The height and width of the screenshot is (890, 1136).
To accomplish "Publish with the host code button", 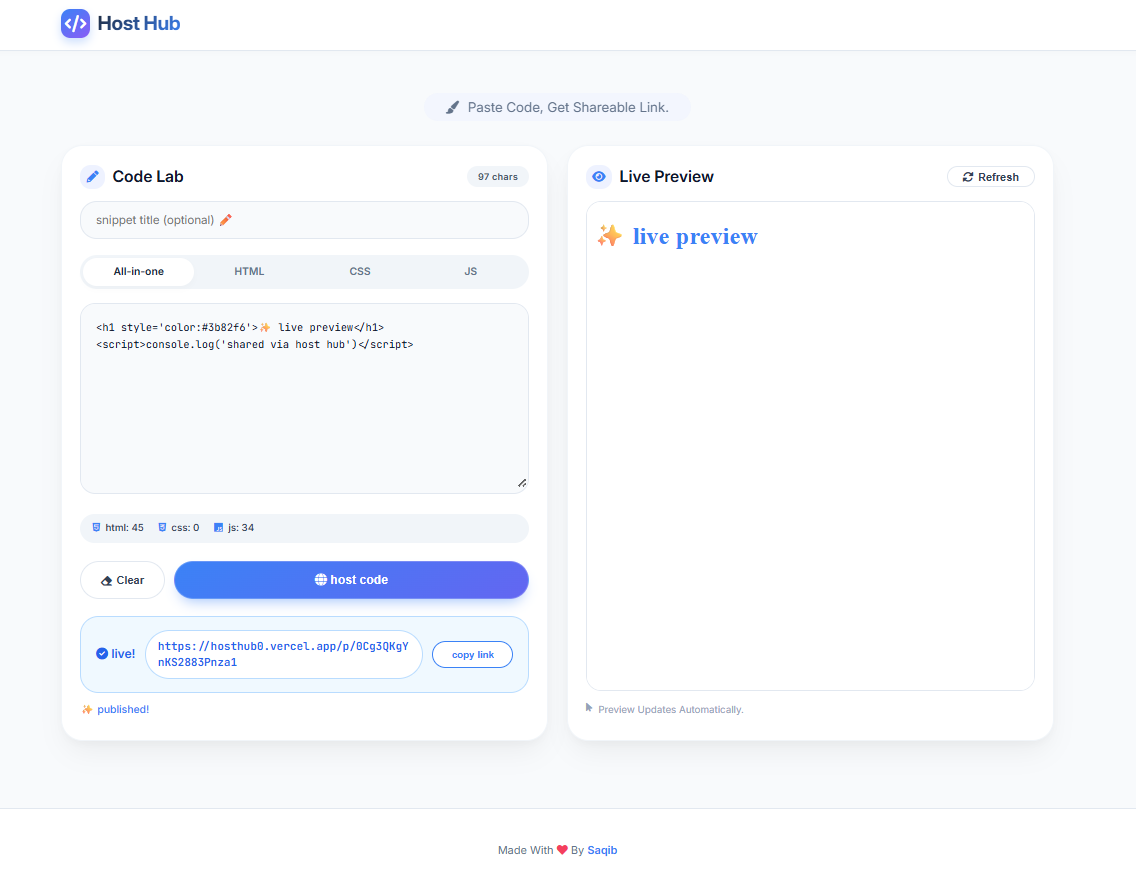I will click(x=351, y=580).
